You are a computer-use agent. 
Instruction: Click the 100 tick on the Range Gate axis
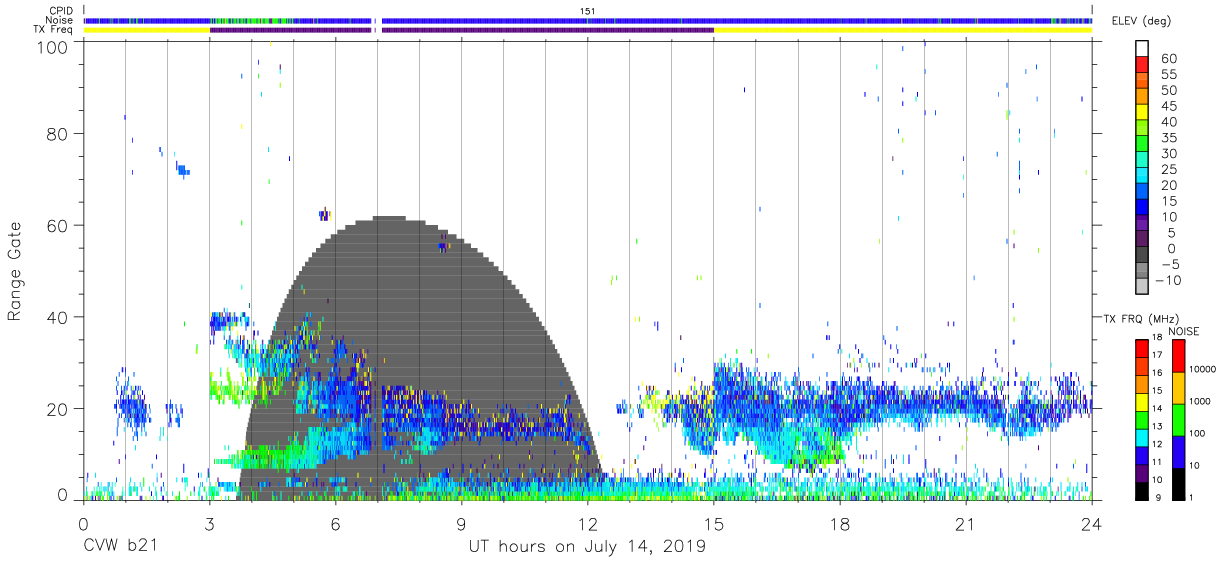[x=52, y=47]
